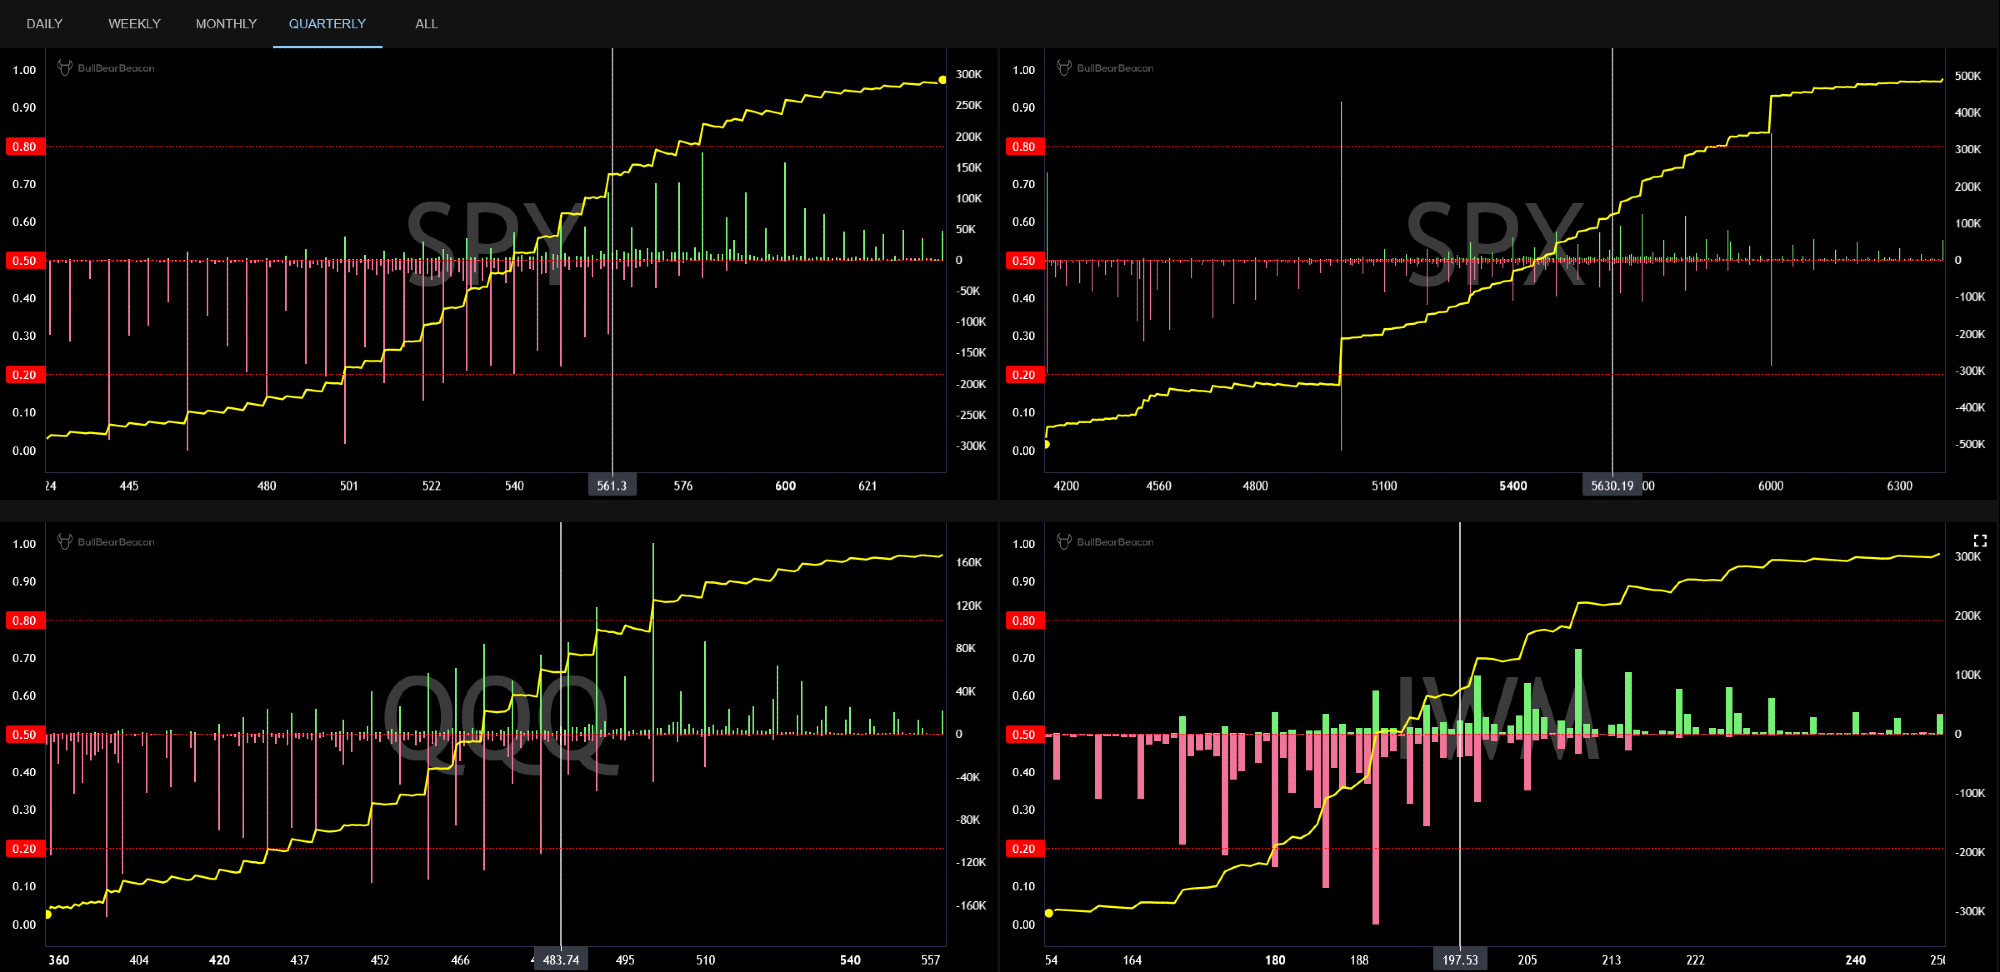Select the QUARTERLY tab

click(x=327, y=24)
